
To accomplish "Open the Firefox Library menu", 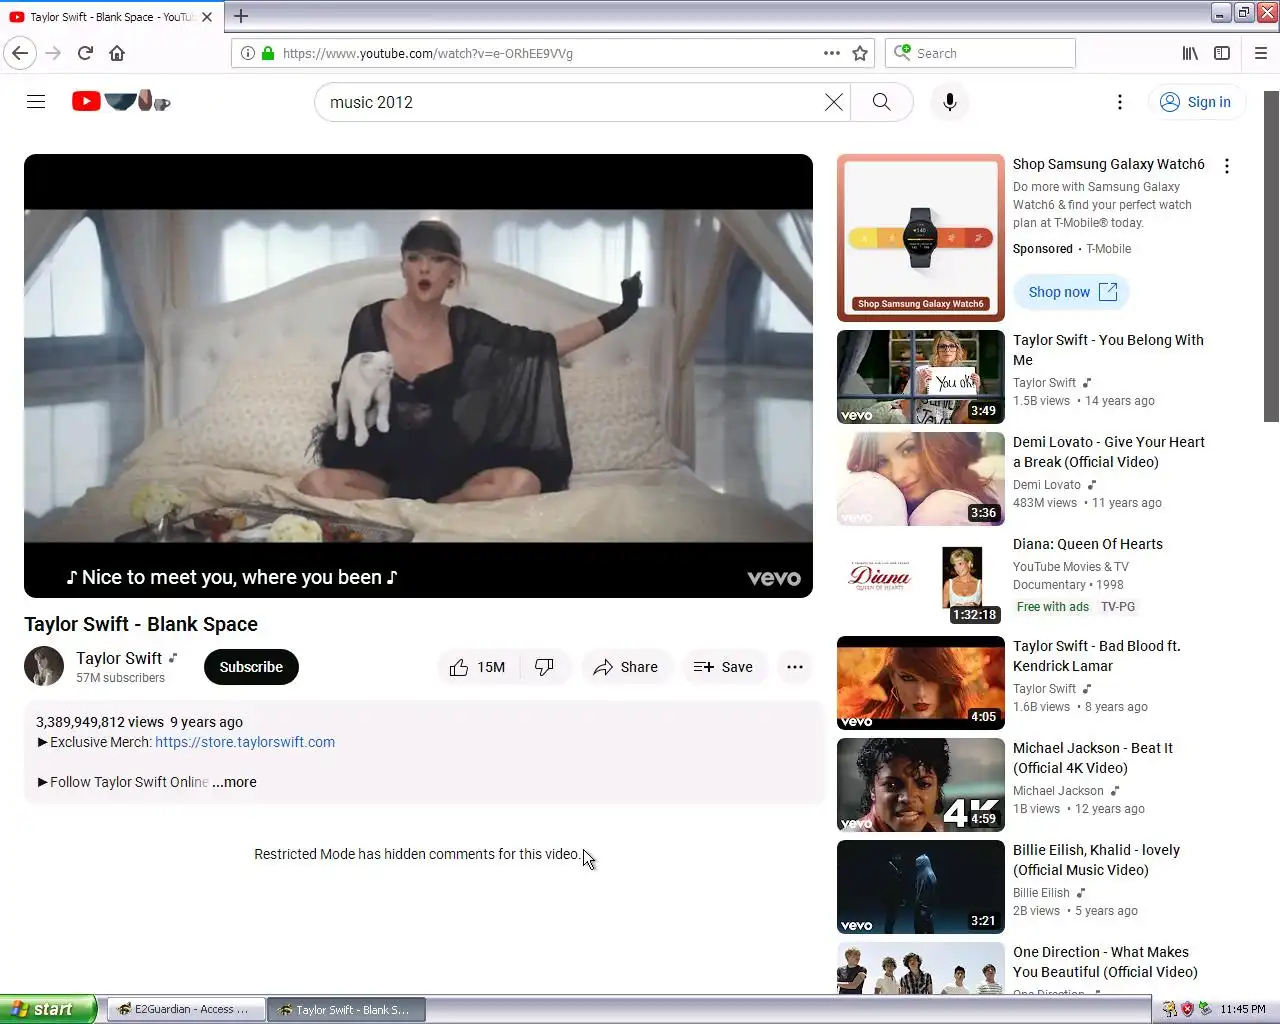I will (x=1190, y=53).
